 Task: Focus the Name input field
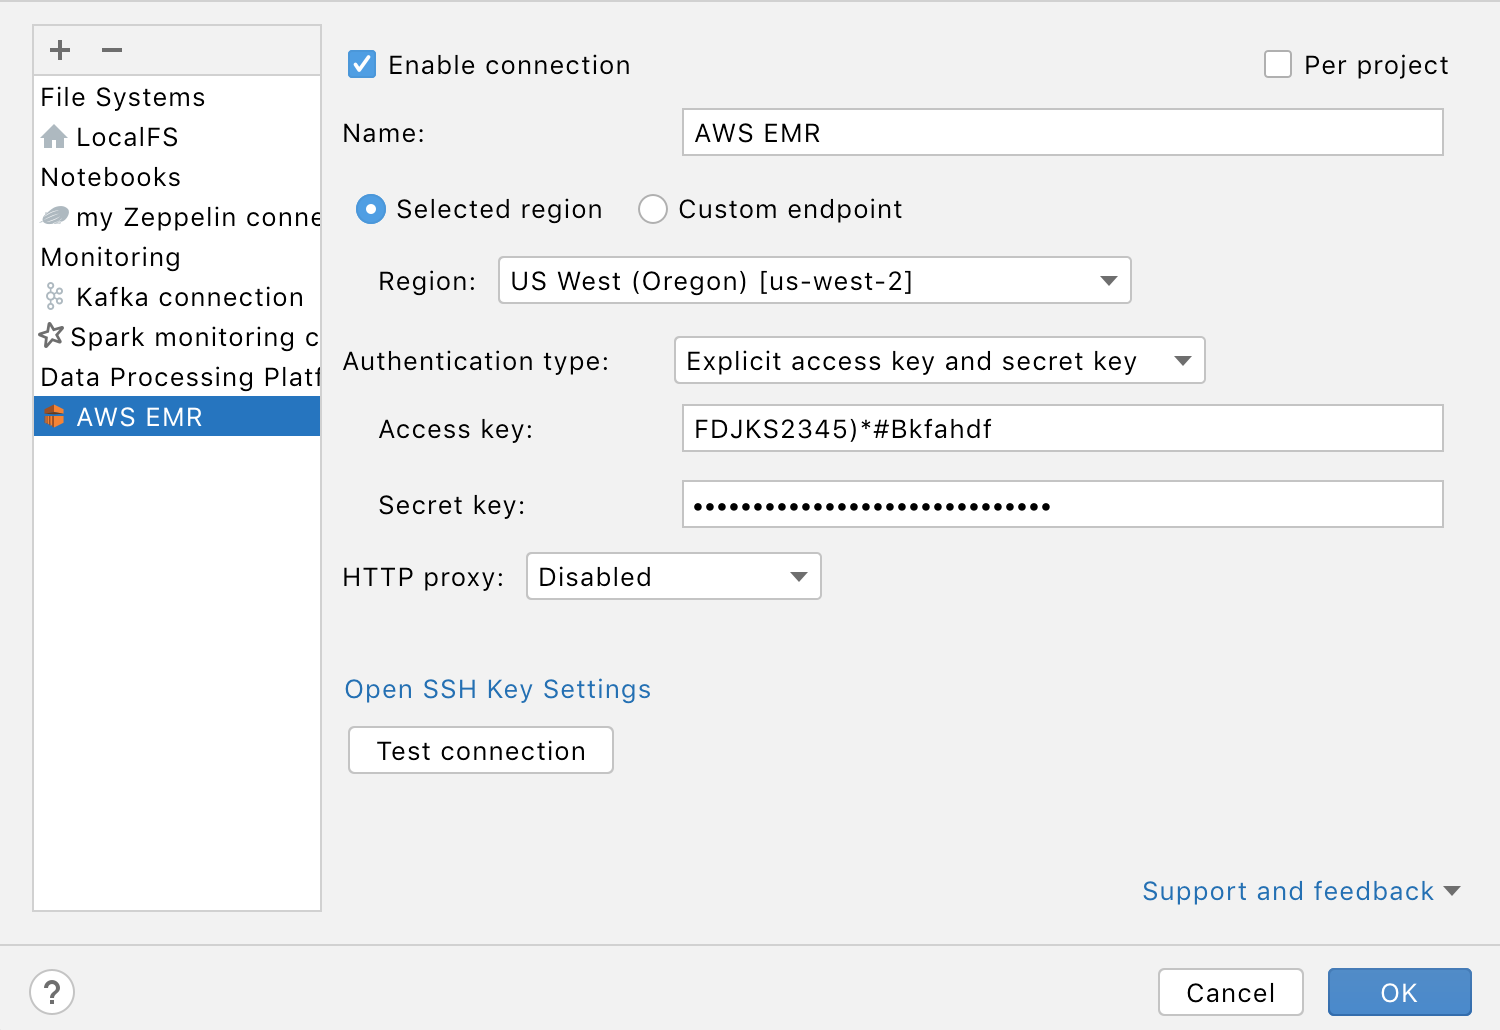click(1063, 132)
